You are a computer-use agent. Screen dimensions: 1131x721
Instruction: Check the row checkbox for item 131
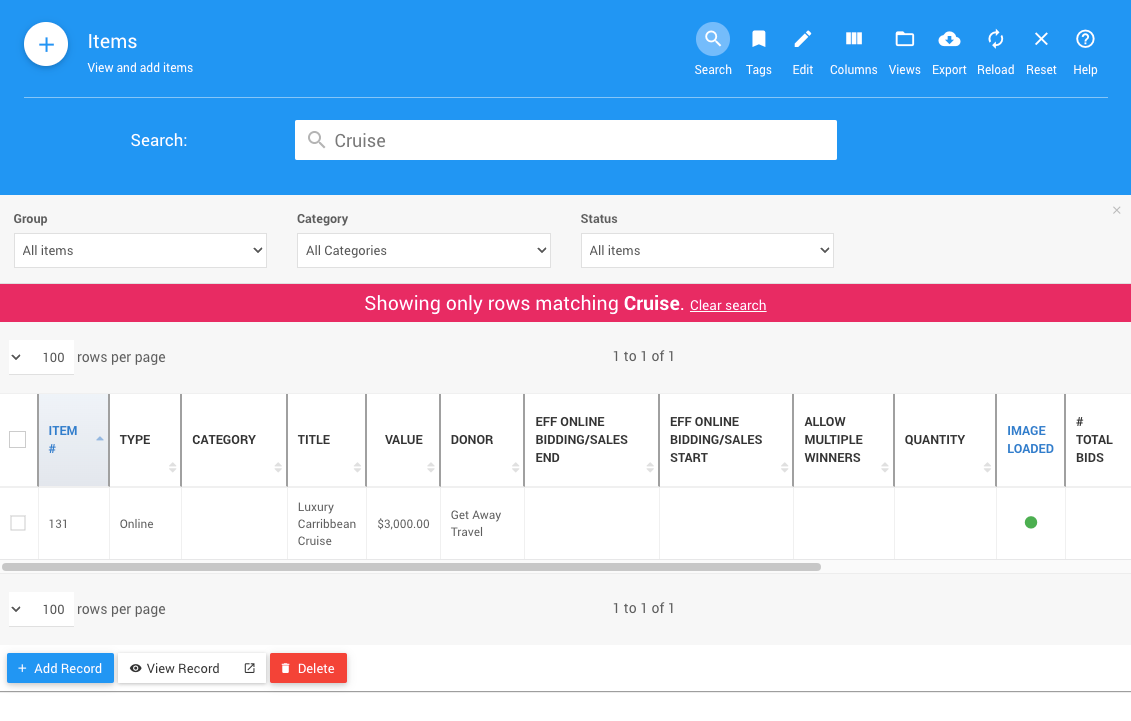tap(18, 523)
